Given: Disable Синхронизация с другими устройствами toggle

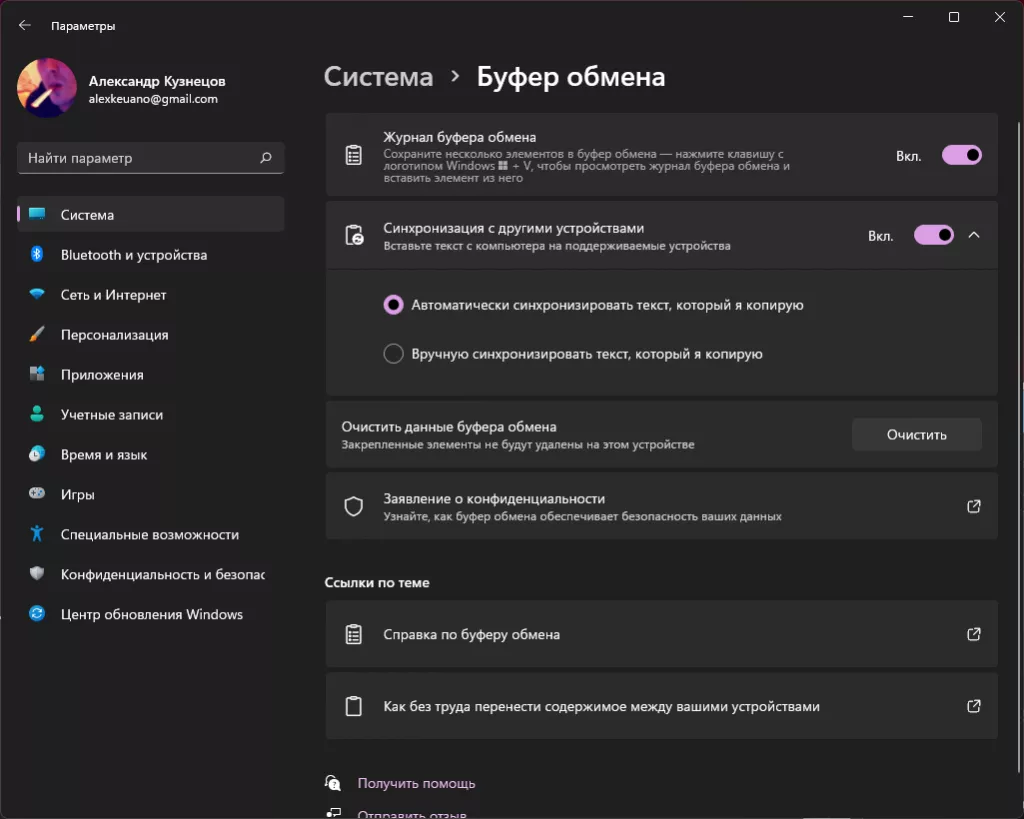Looking at the screenshot, I should tap(933, 235).
